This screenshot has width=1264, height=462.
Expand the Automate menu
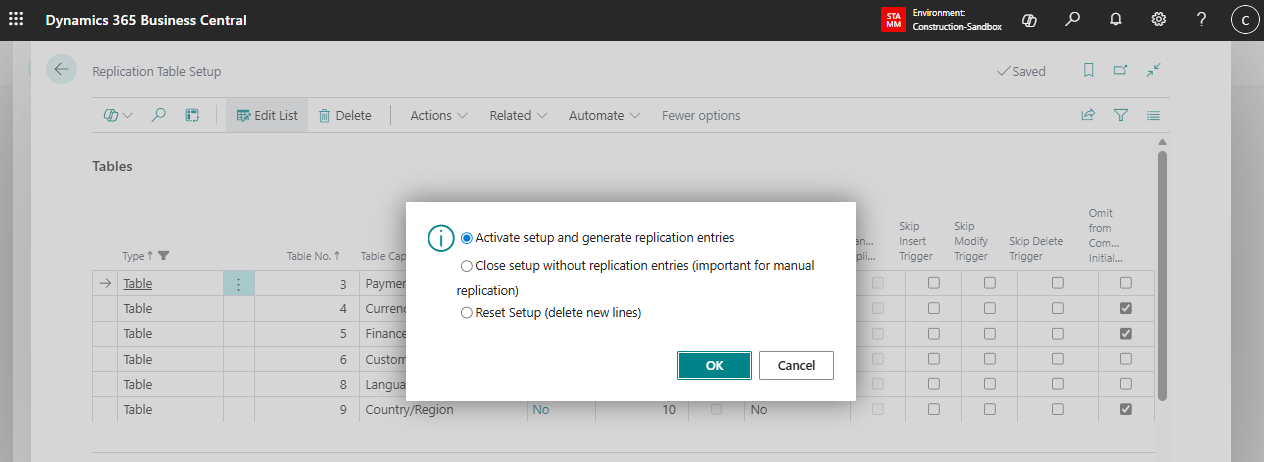[x=604, y=116]
